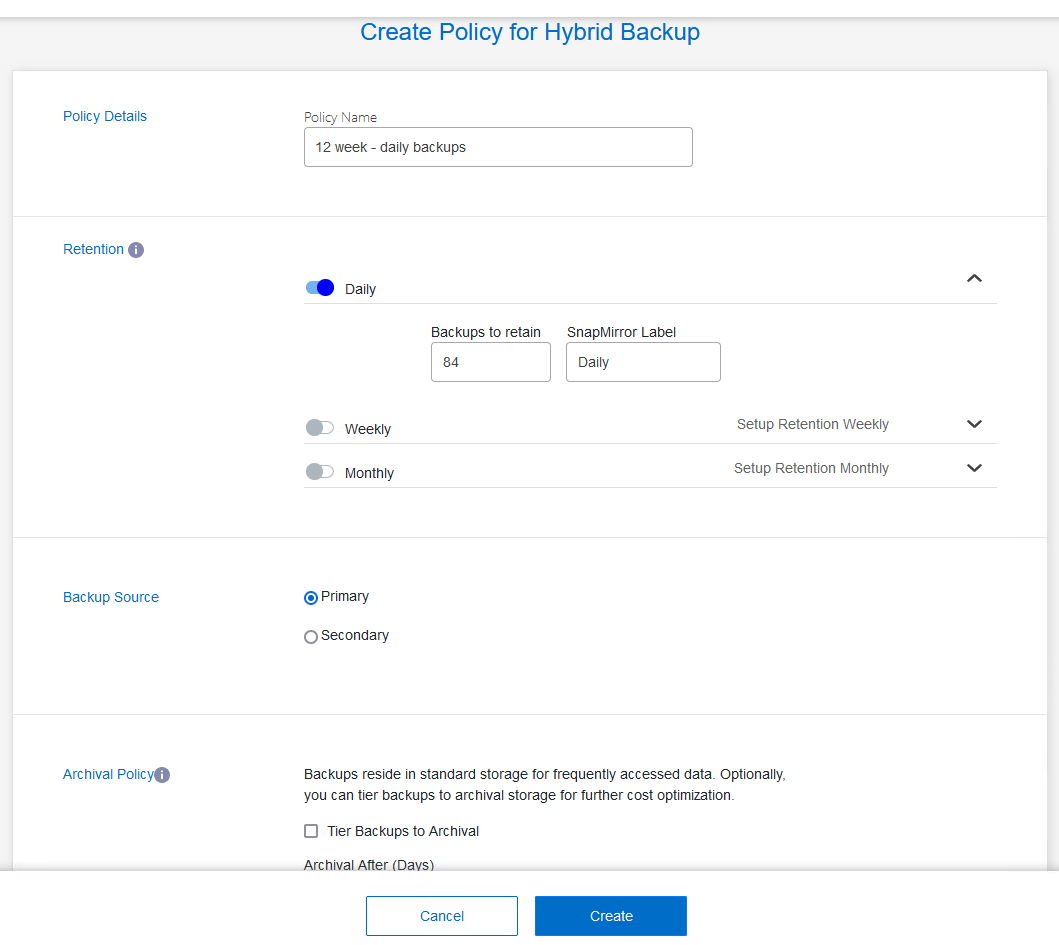This screenshot has height=945, width=1059.
Task: Turn off the Daily retention toggle
Action: 320,288
